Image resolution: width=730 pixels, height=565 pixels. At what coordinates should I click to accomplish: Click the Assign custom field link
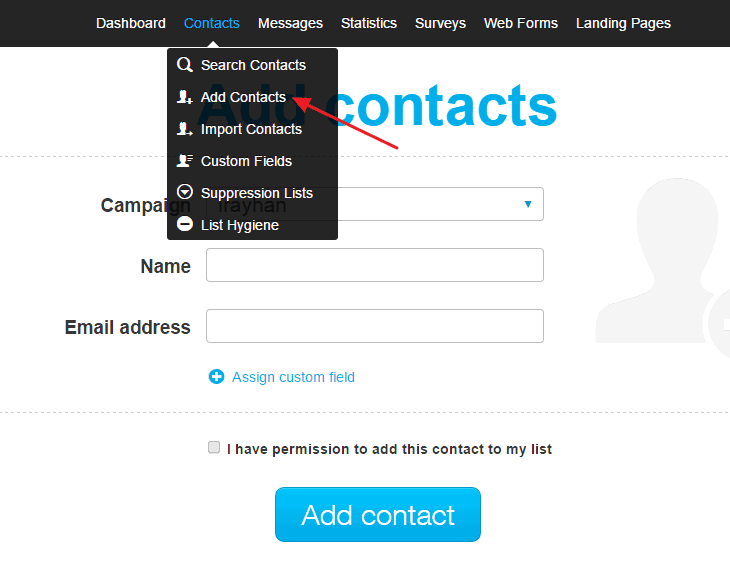pyautogui.click(x=293, y=377)
